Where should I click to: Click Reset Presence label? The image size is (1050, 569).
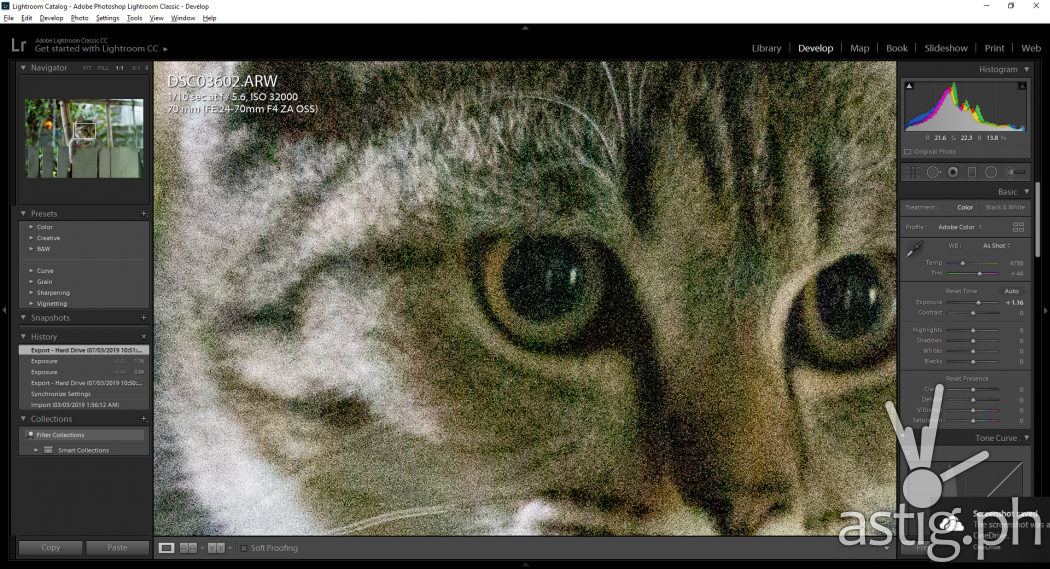[x=966, y=378]
